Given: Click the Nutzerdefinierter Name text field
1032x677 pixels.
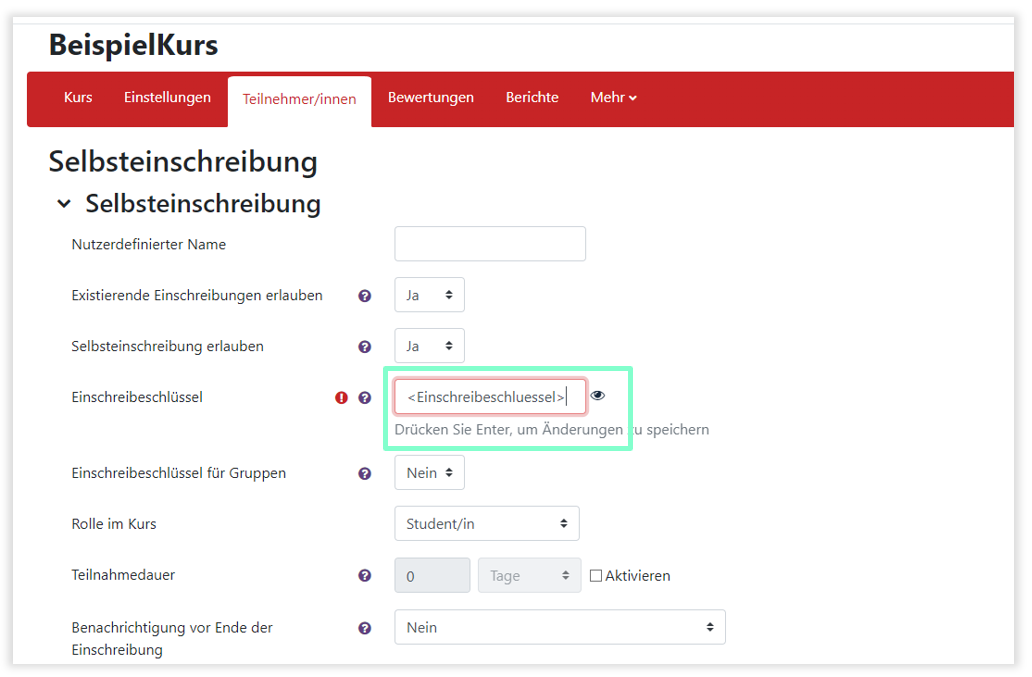Looking at the screenshot, I should tap(490, 244).
